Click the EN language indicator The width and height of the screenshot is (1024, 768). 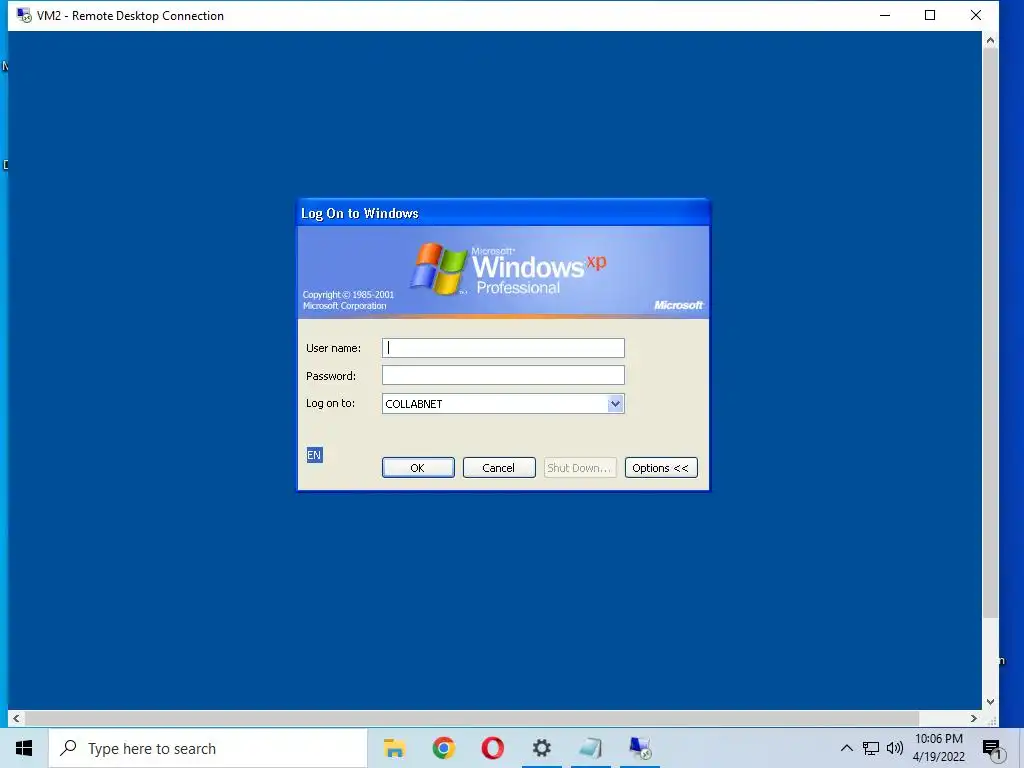point(314,455)
